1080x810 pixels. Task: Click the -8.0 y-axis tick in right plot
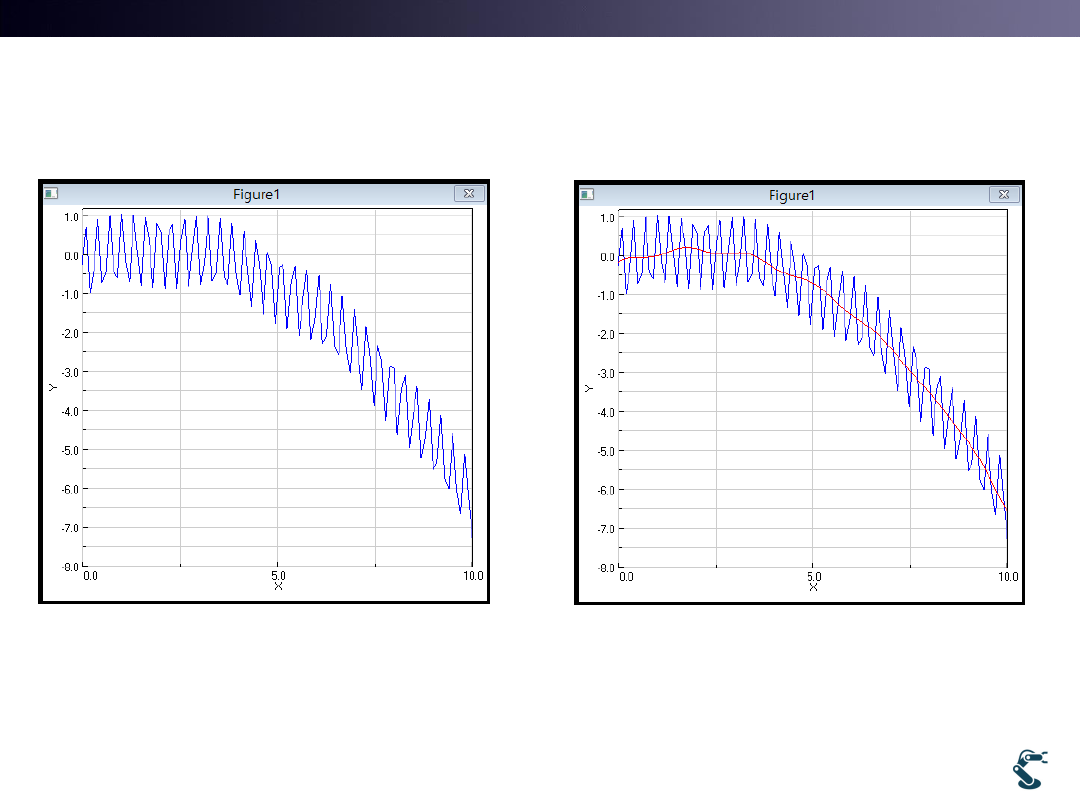[607, 567]
